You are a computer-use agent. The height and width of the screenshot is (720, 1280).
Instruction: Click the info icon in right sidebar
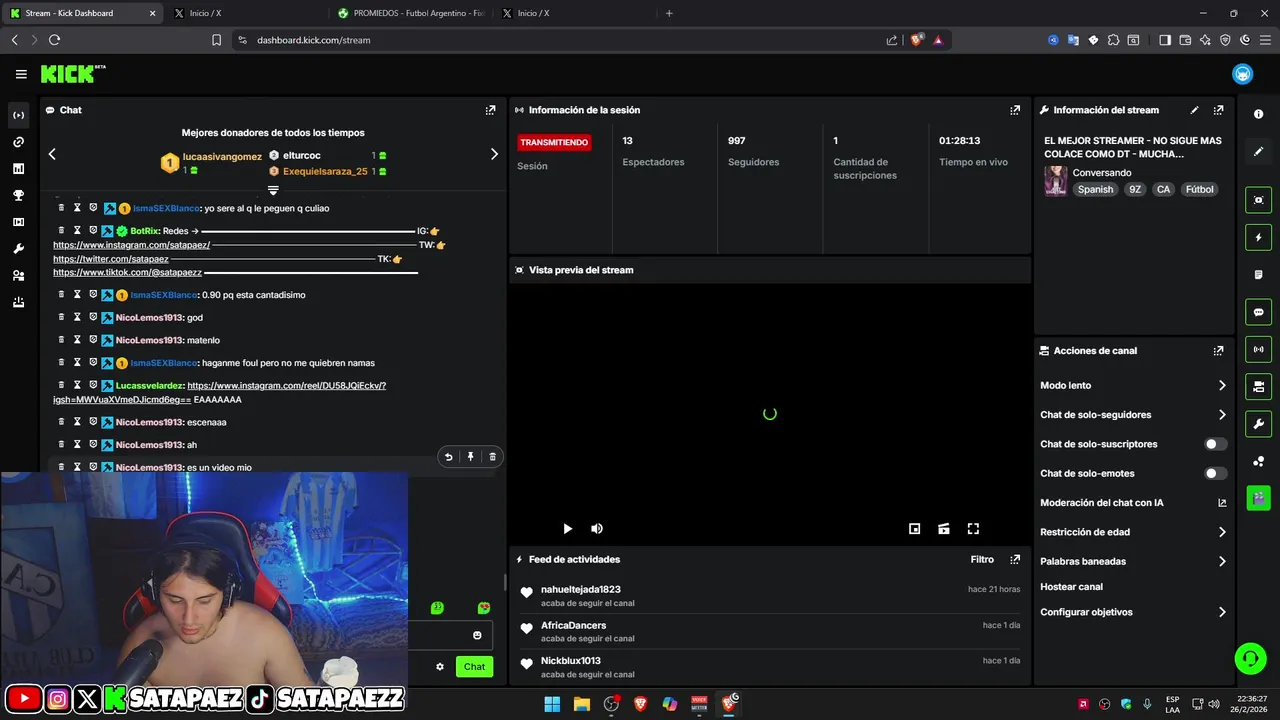click(1258, 115)
